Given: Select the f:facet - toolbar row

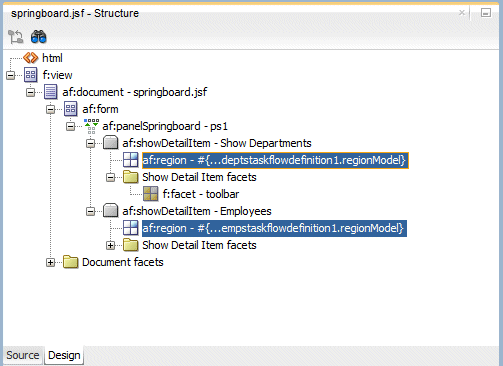Looking at the screenshot, I should pyautogui.click(x=201, y=194).
